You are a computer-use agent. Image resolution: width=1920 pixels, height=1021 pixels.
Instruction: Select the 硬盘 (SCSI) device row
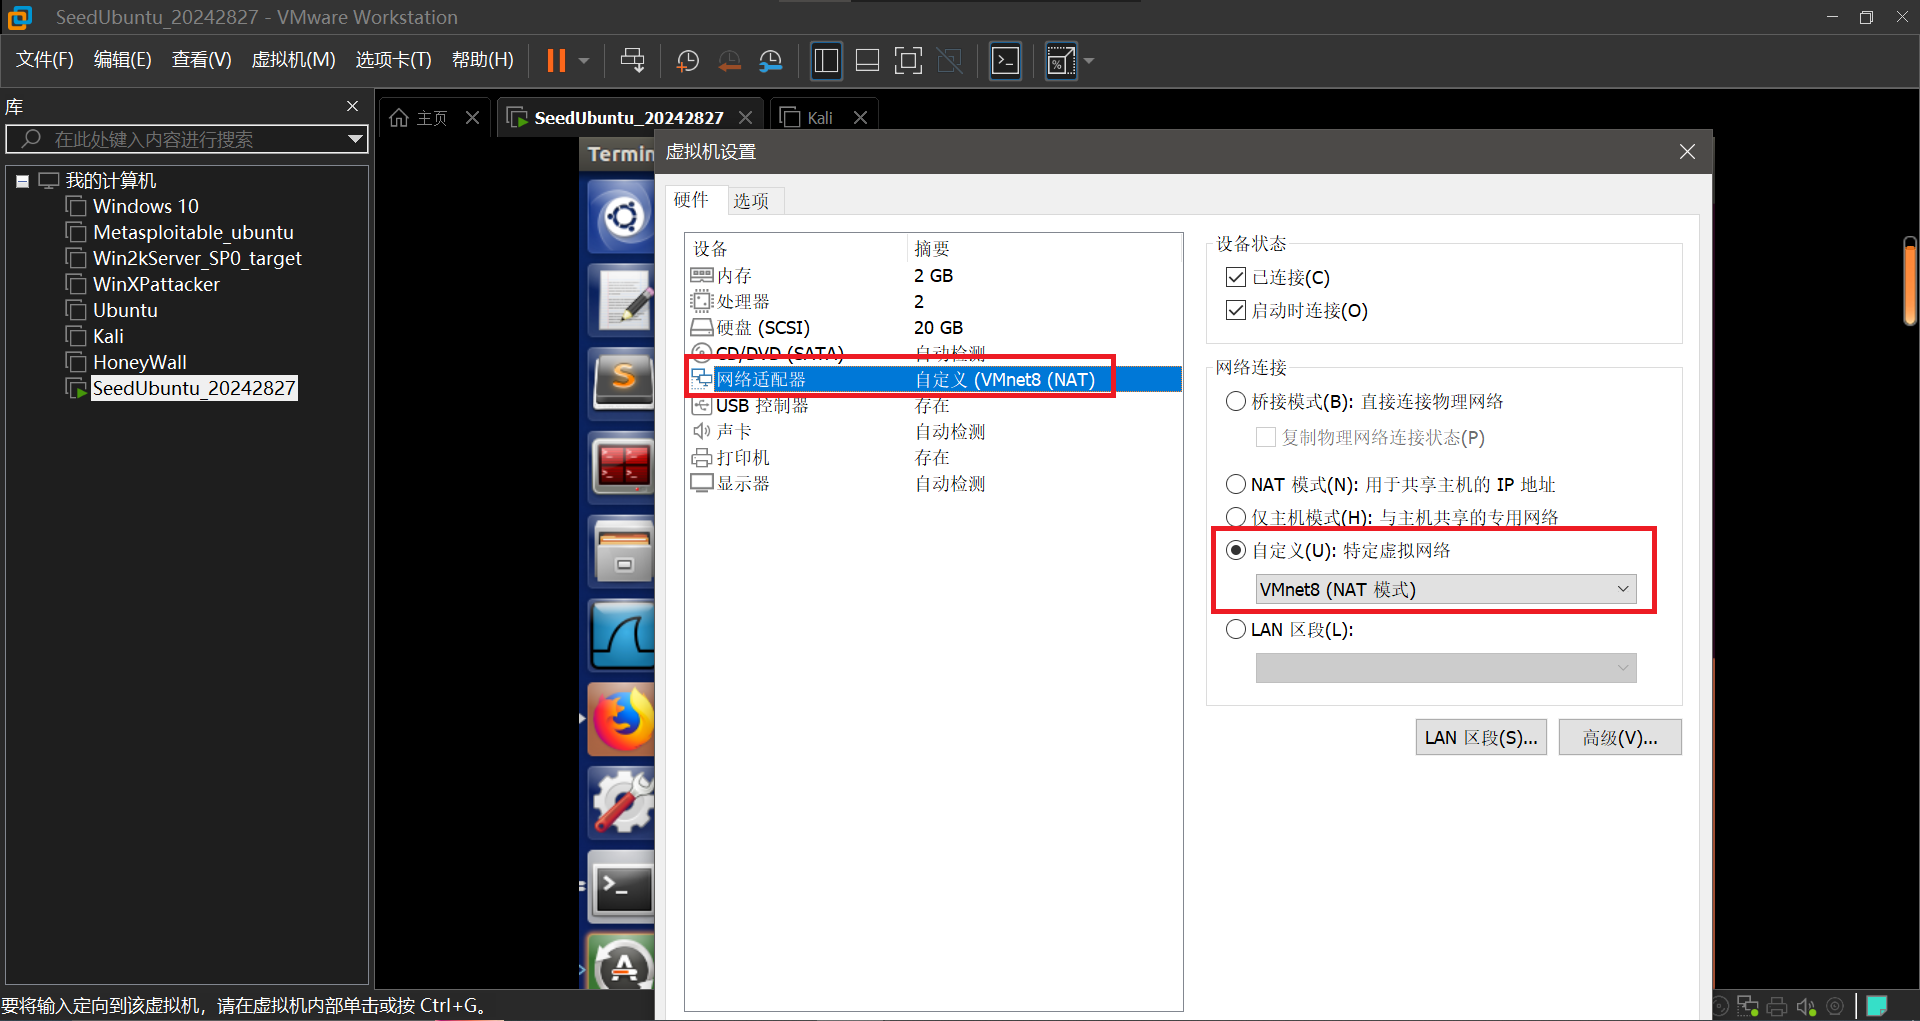(x=933, y=327)
